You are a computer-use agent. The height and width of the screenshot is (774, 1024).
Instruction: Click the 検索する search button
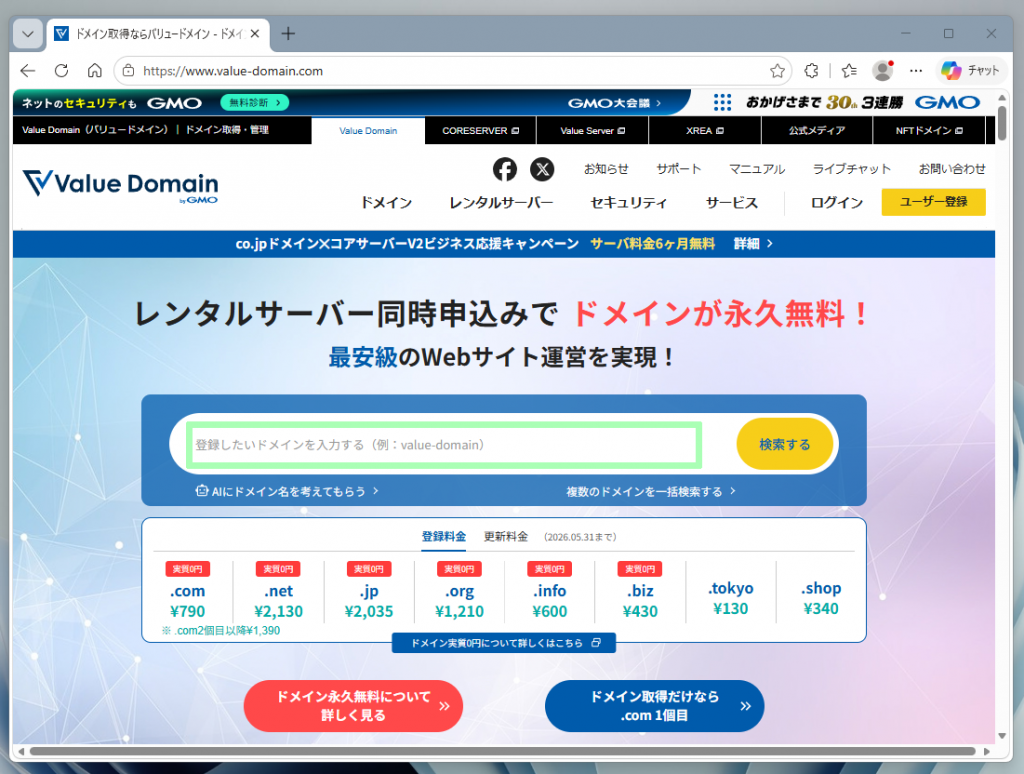784,444
